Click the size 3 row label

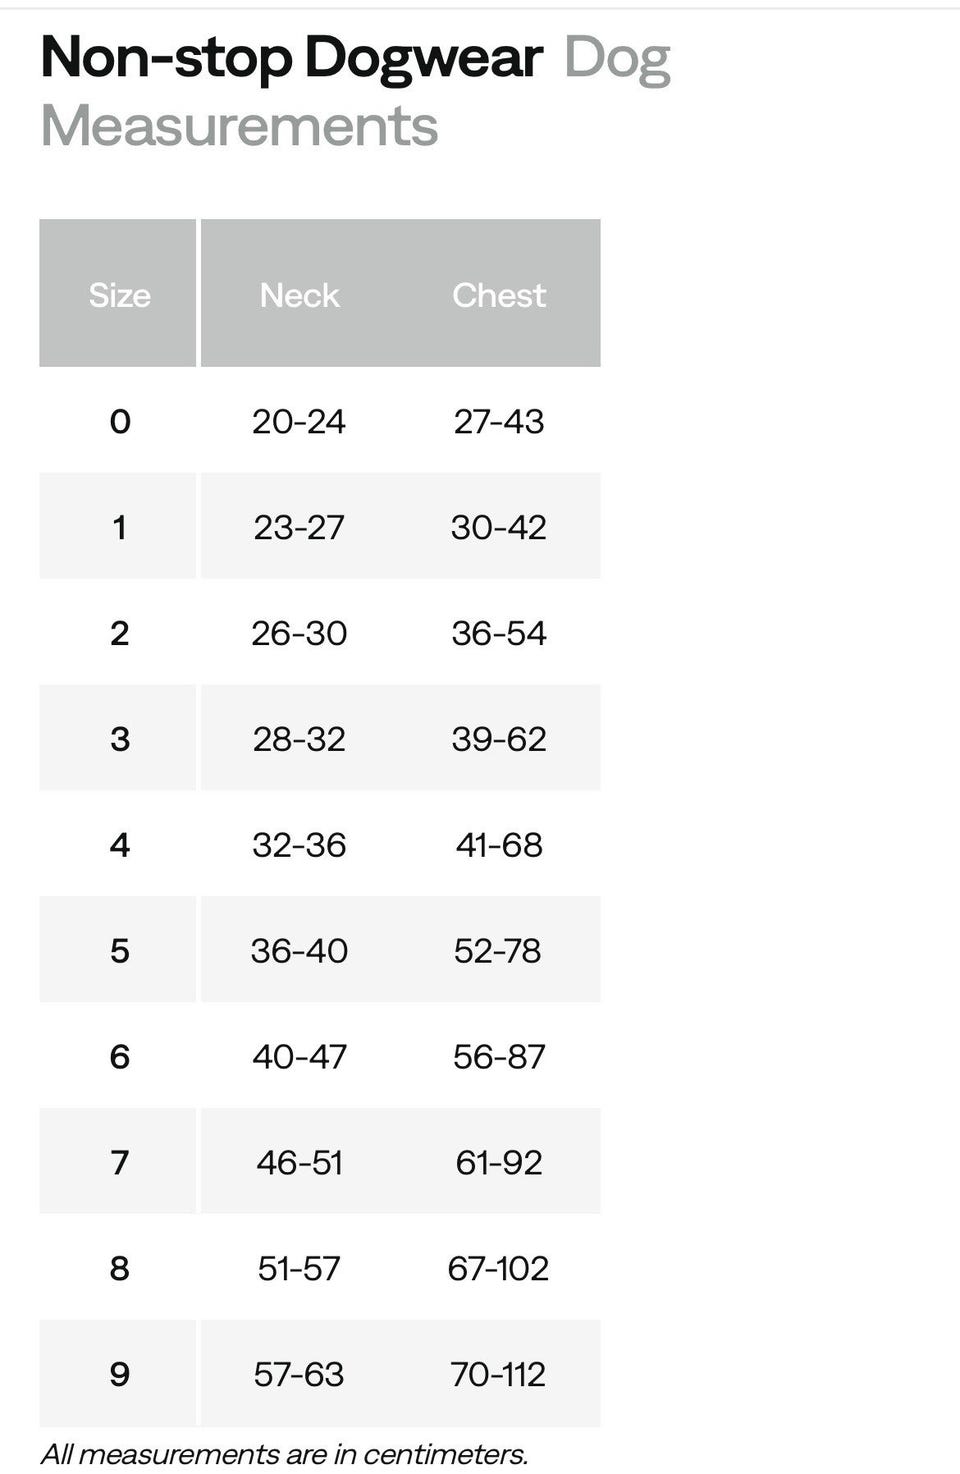point(119,739)
